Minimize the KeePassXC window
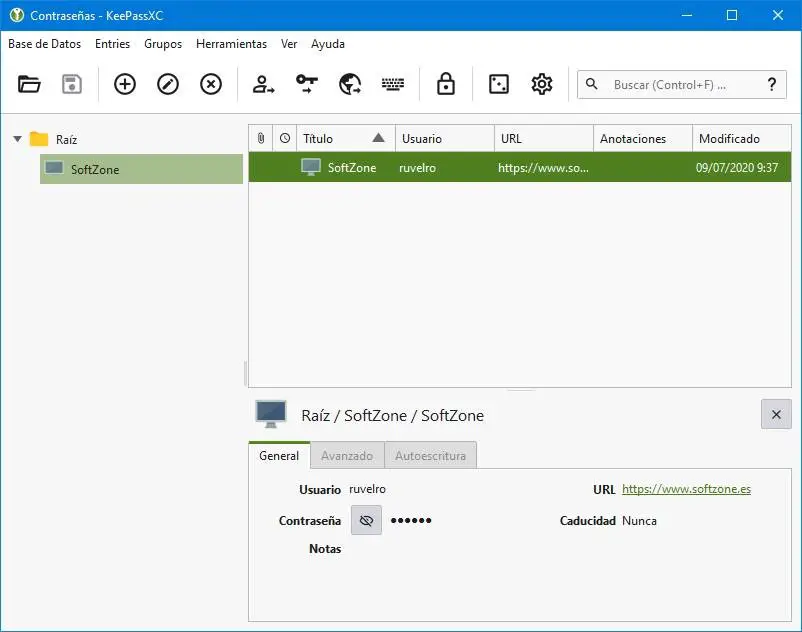This screenshot has width=802, height=632. (x=687, y=15)
